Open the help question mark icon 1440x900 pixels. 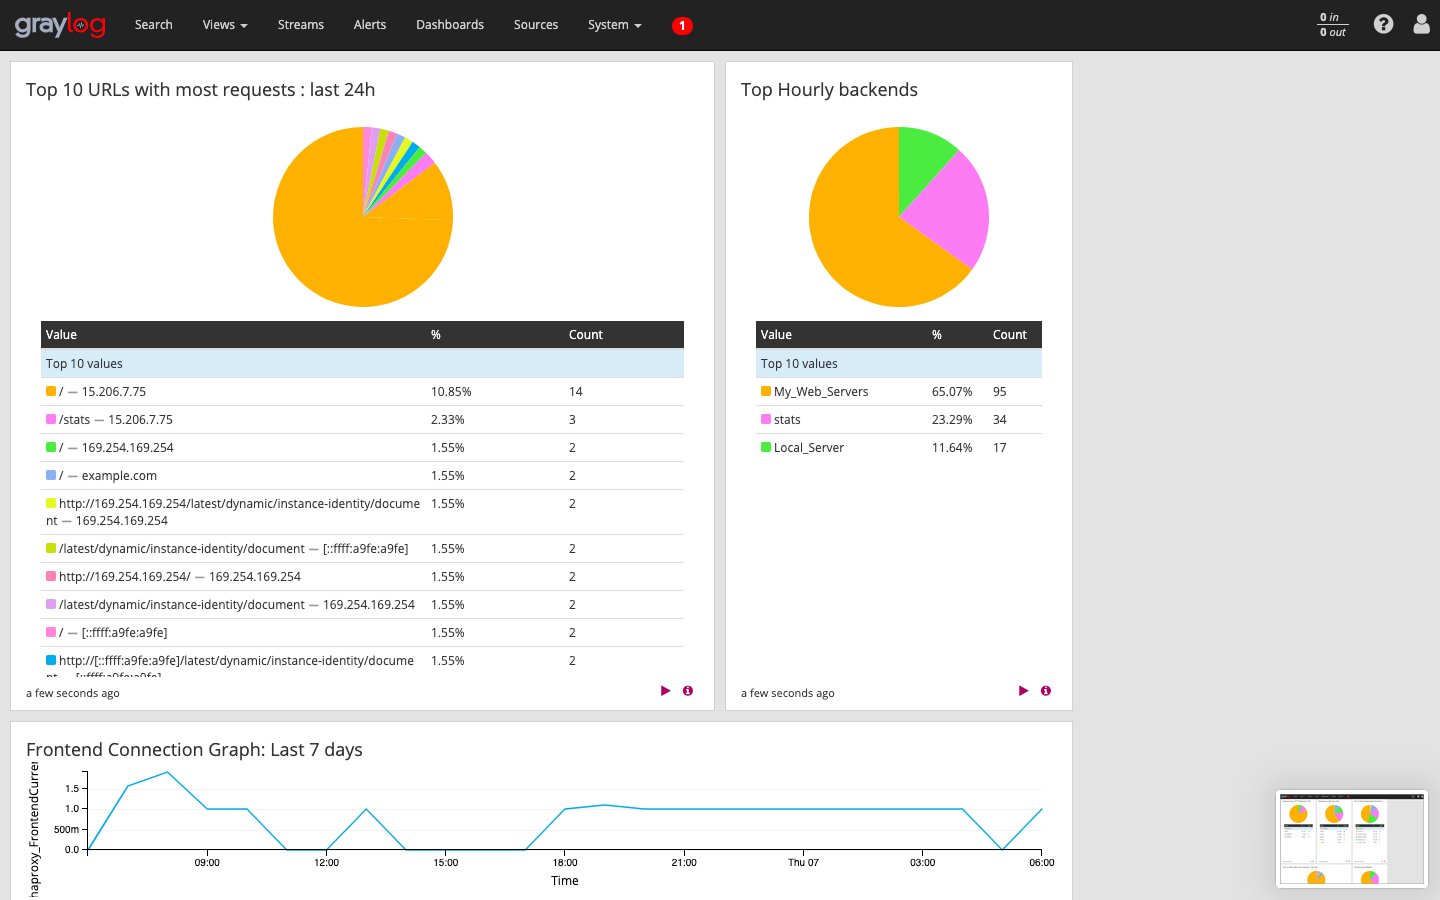coord(1383,24)
